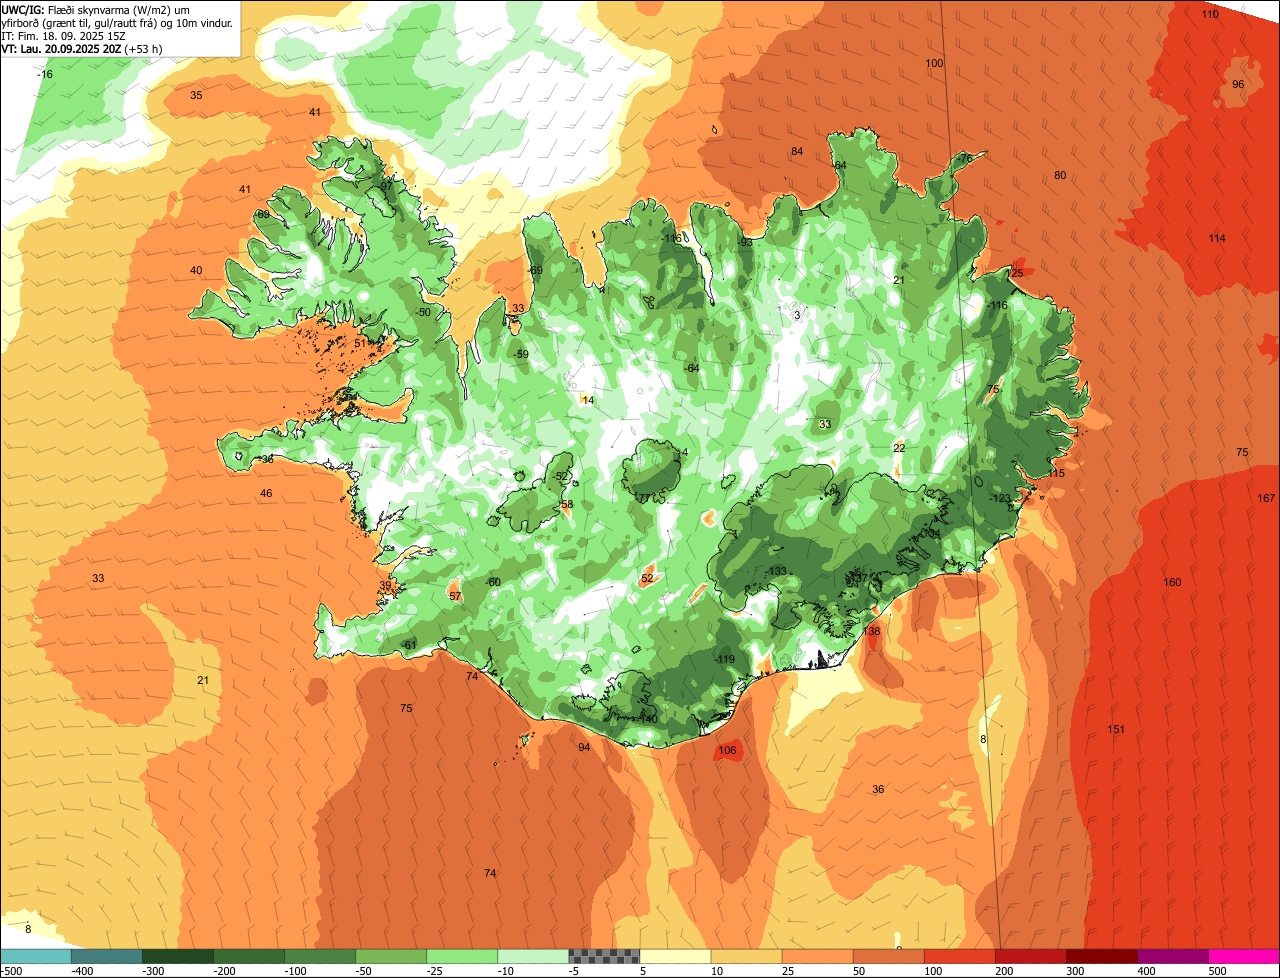Click the '-500' legend label
The height and width of the screenshot is (978, 1280).
pos(11,971)
